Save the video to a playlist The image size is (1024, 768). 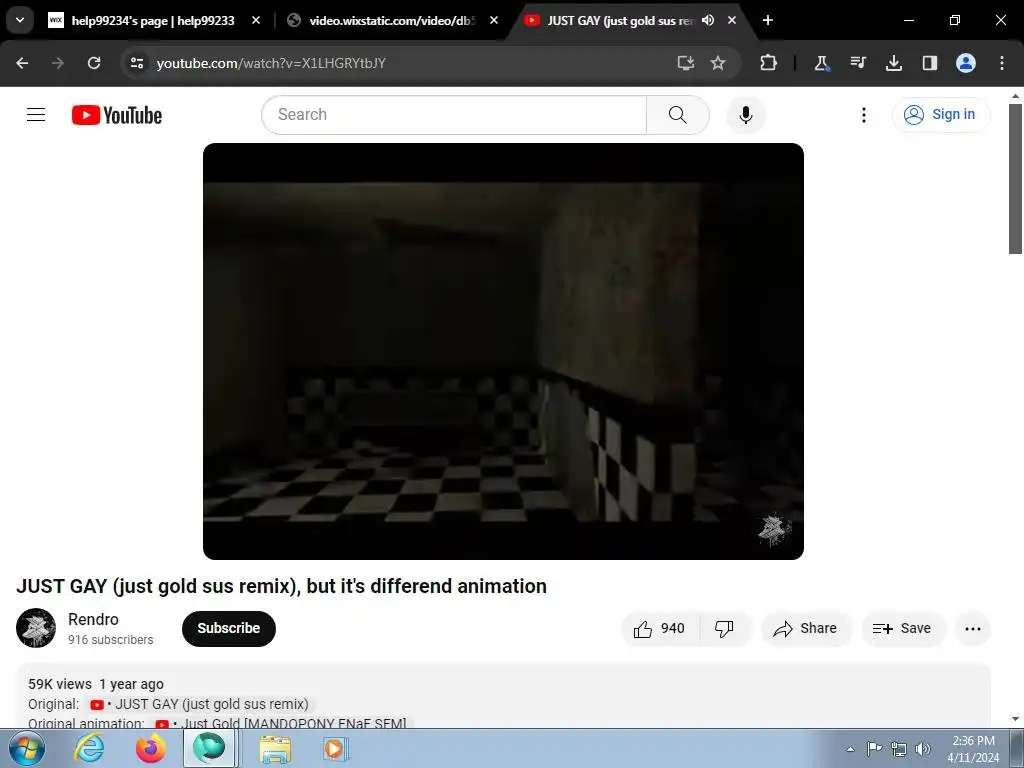(x=902, y=628)
